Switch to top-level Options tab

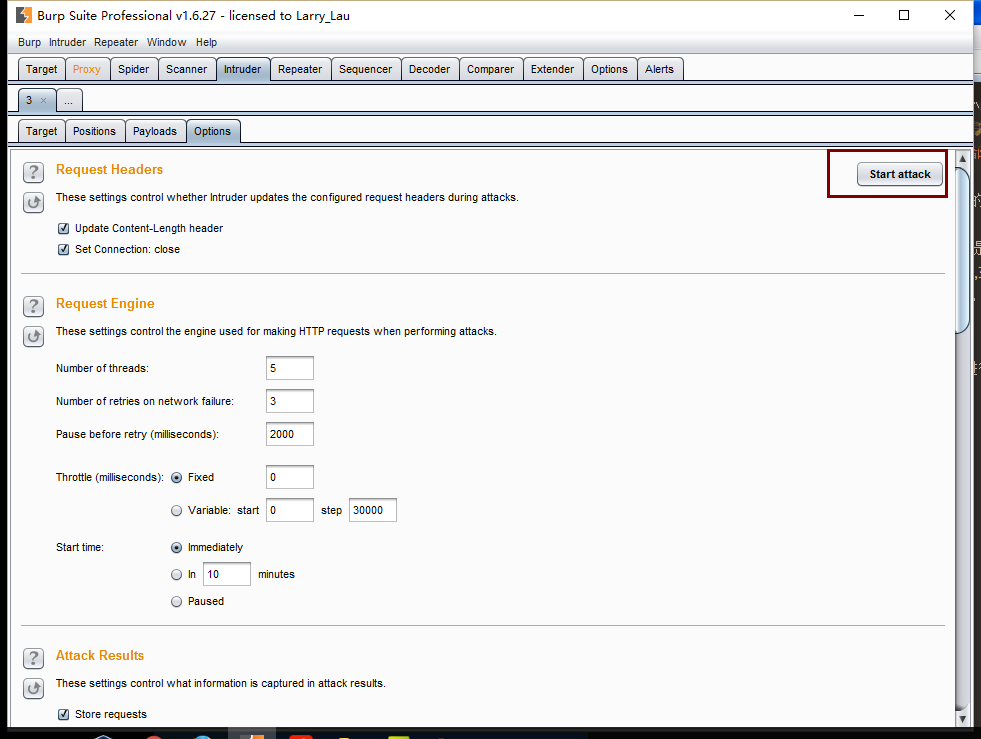click(x=609, y=69)
